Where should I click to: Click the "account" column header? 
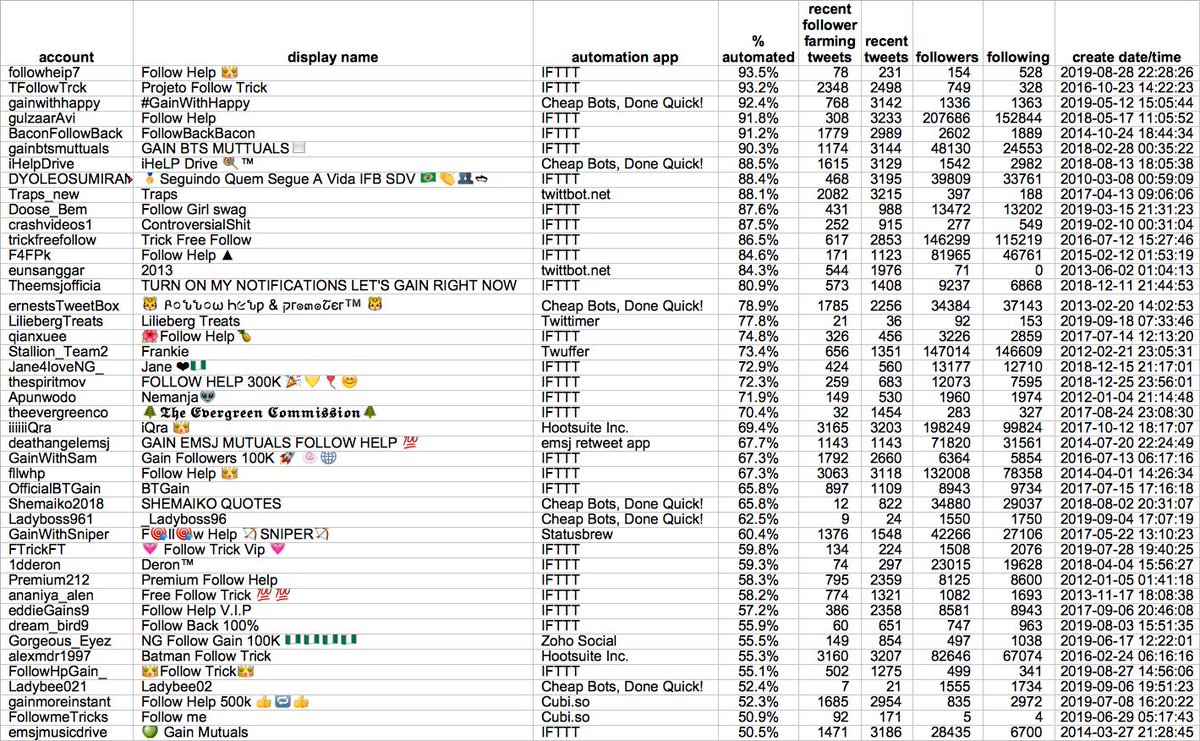[67, 57]
